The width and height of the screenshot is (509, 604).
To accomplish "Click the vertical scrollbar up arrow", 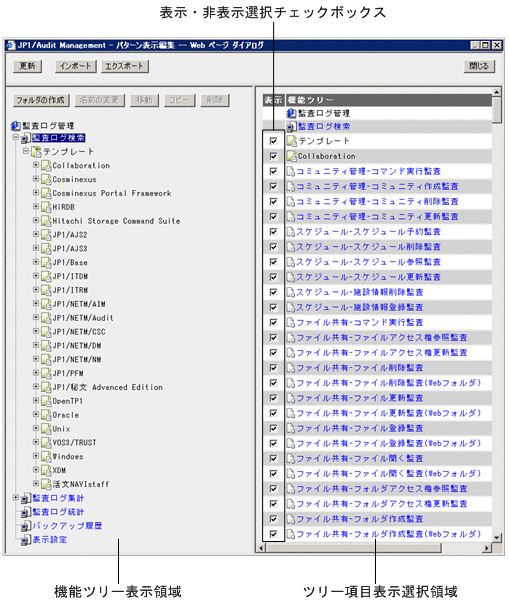I will point(496,92).
